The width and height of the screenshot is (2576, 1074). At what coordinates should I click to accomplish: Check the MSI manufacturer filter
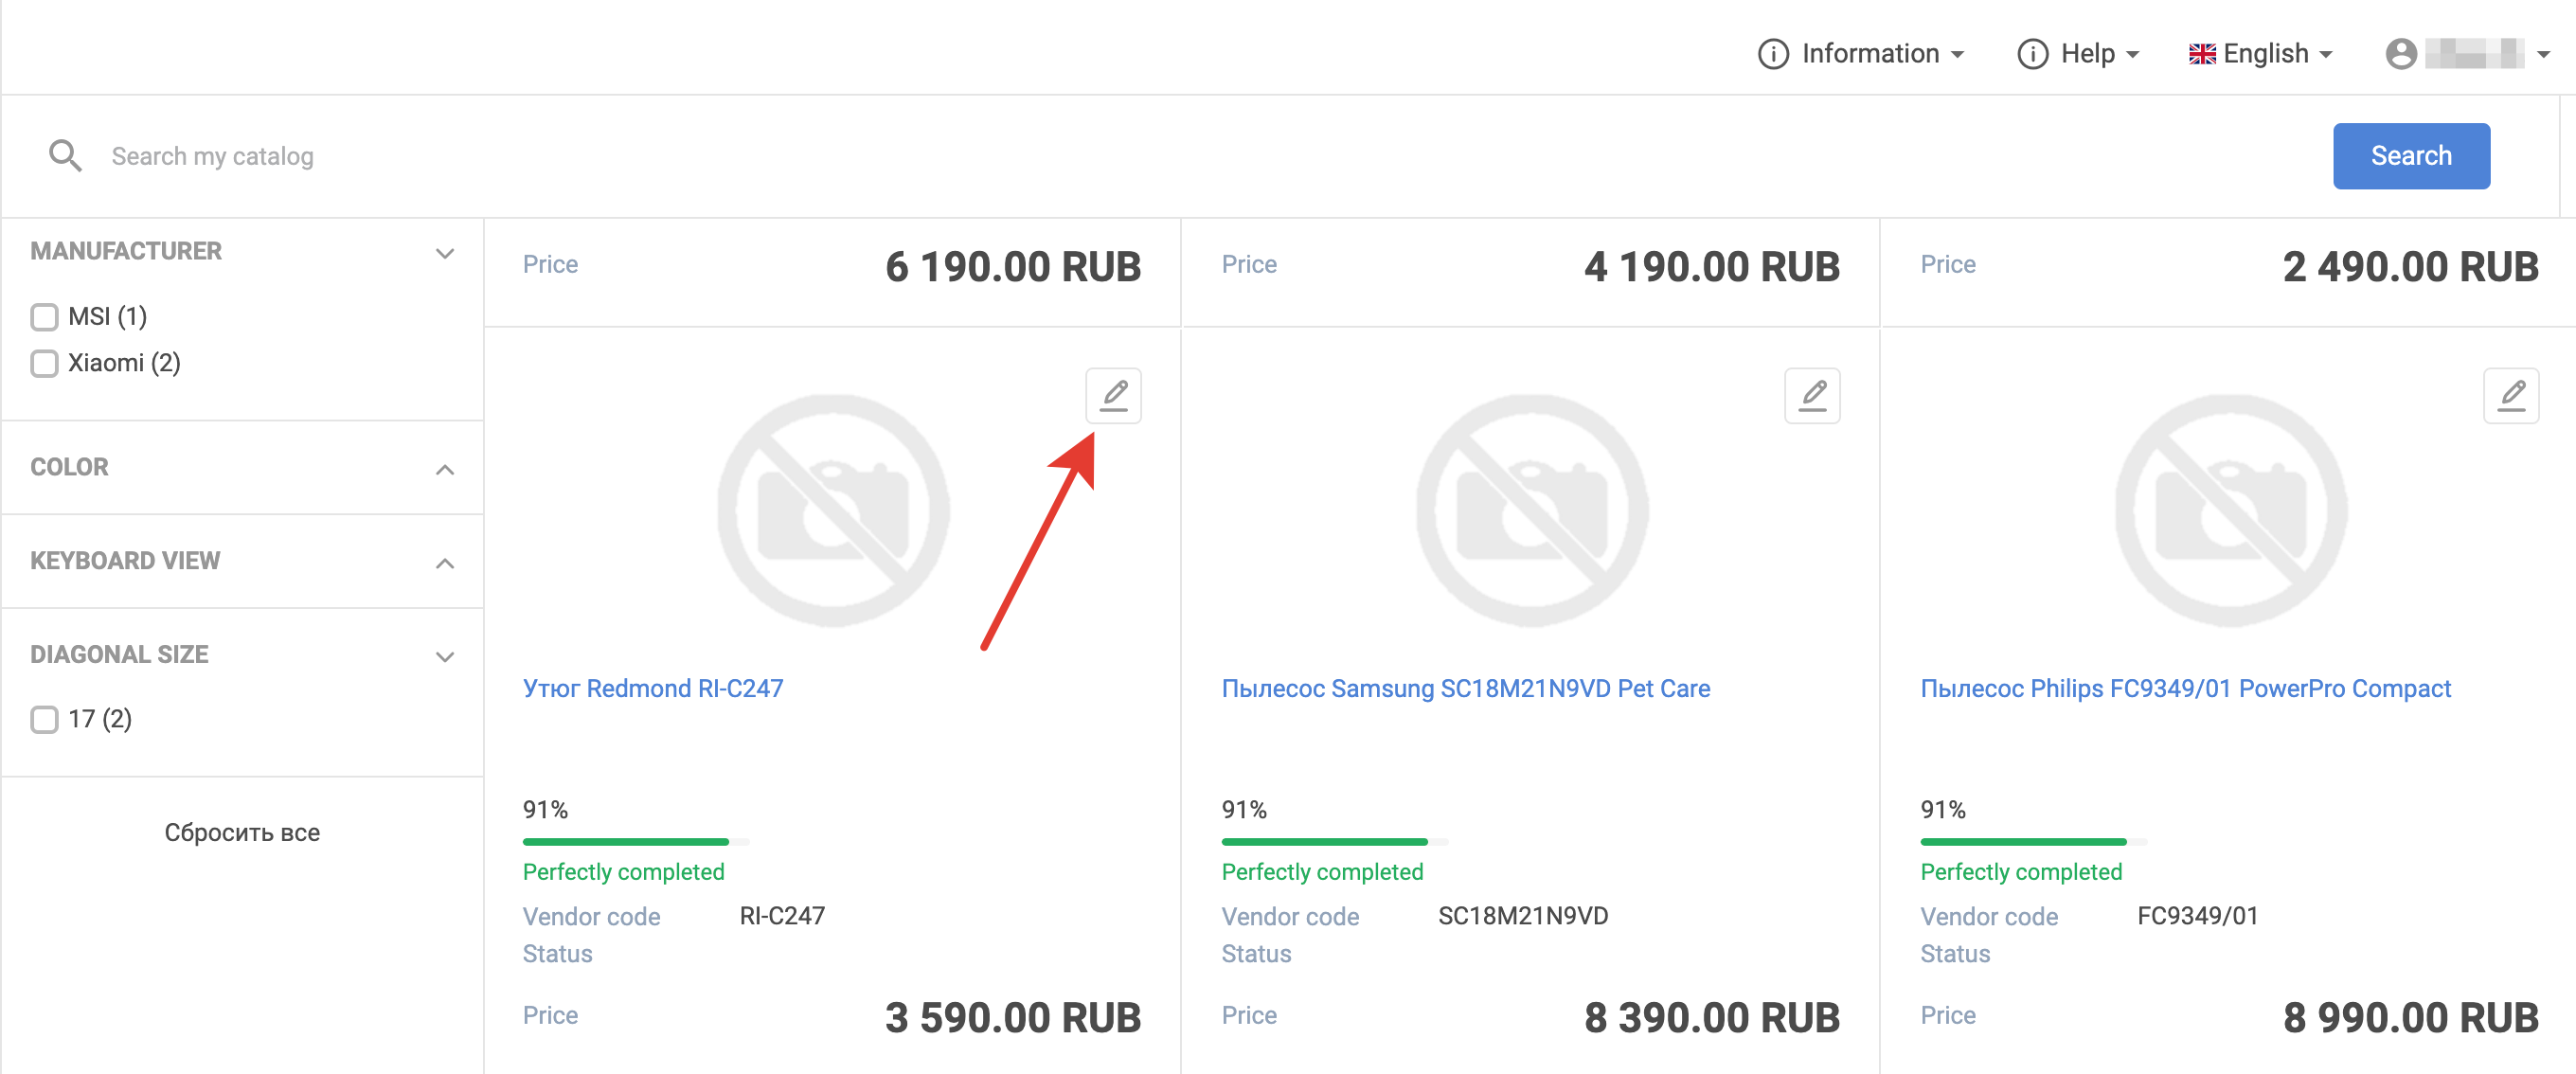click(x=44, y=317)
